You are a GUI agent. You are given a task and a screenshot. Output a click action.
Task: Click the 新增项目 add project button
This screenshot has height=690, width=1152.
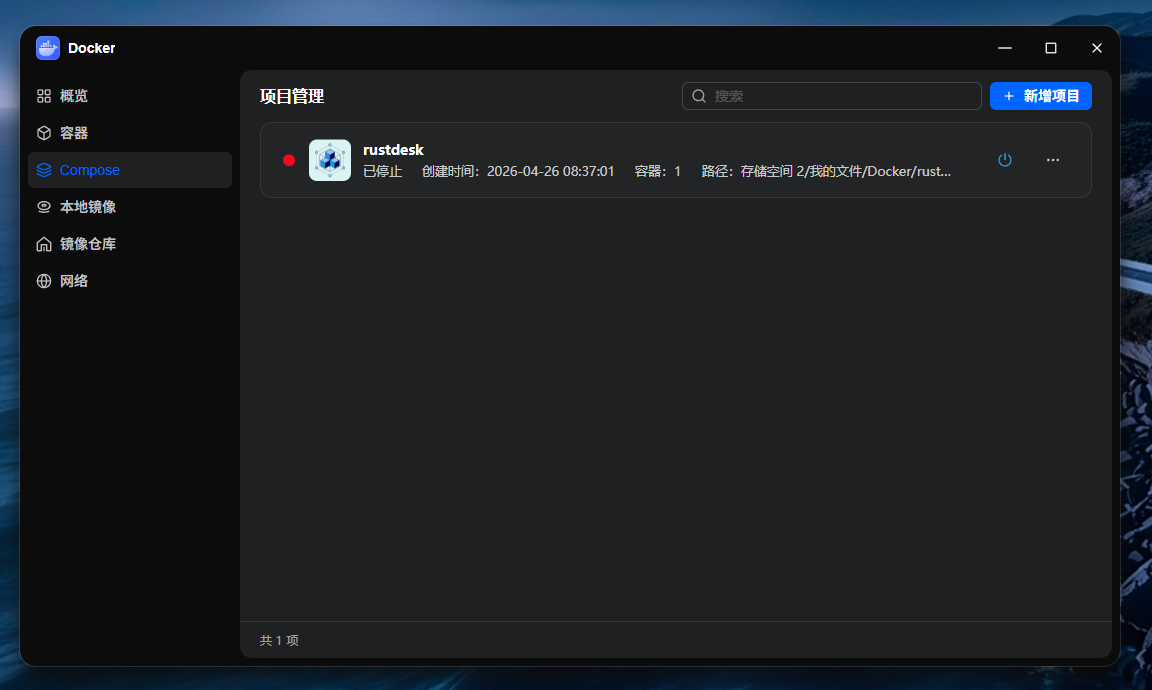pos(1040,96)
